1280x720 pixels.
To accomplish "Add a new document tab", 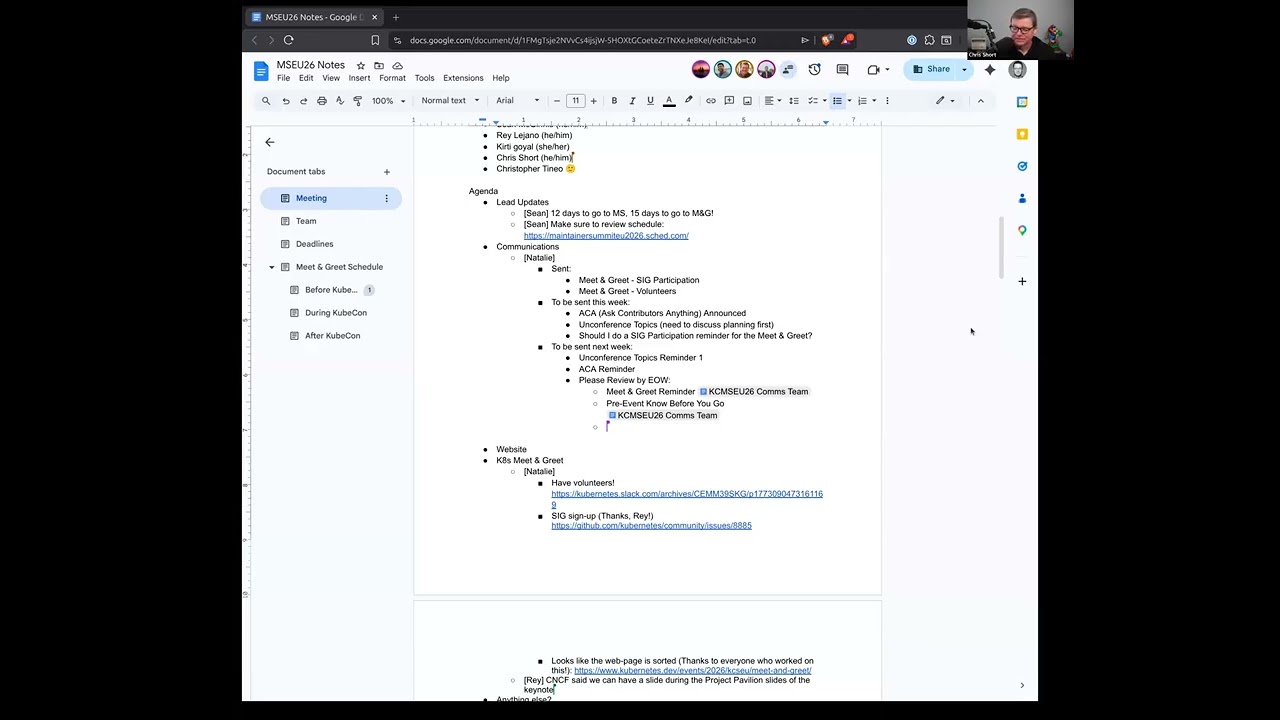I will [387, 172].
